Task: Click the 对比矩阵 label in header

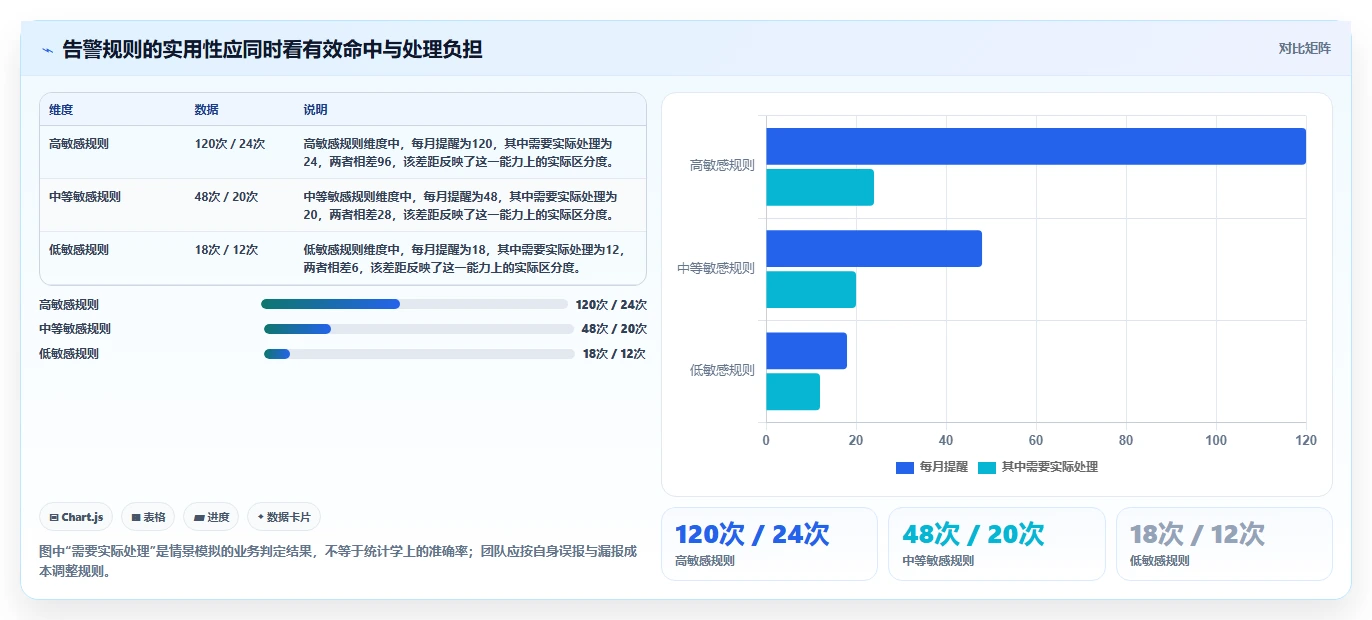Action: point(1304,48)
